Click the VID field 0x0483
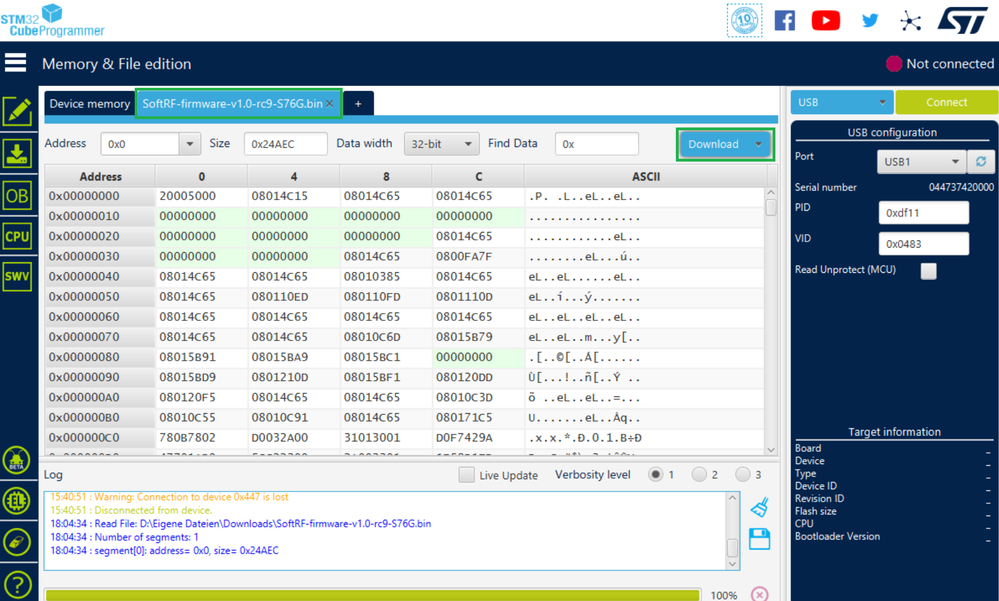Screen dimensions: 999x601 pyautogui.click(x=924, y=244)
